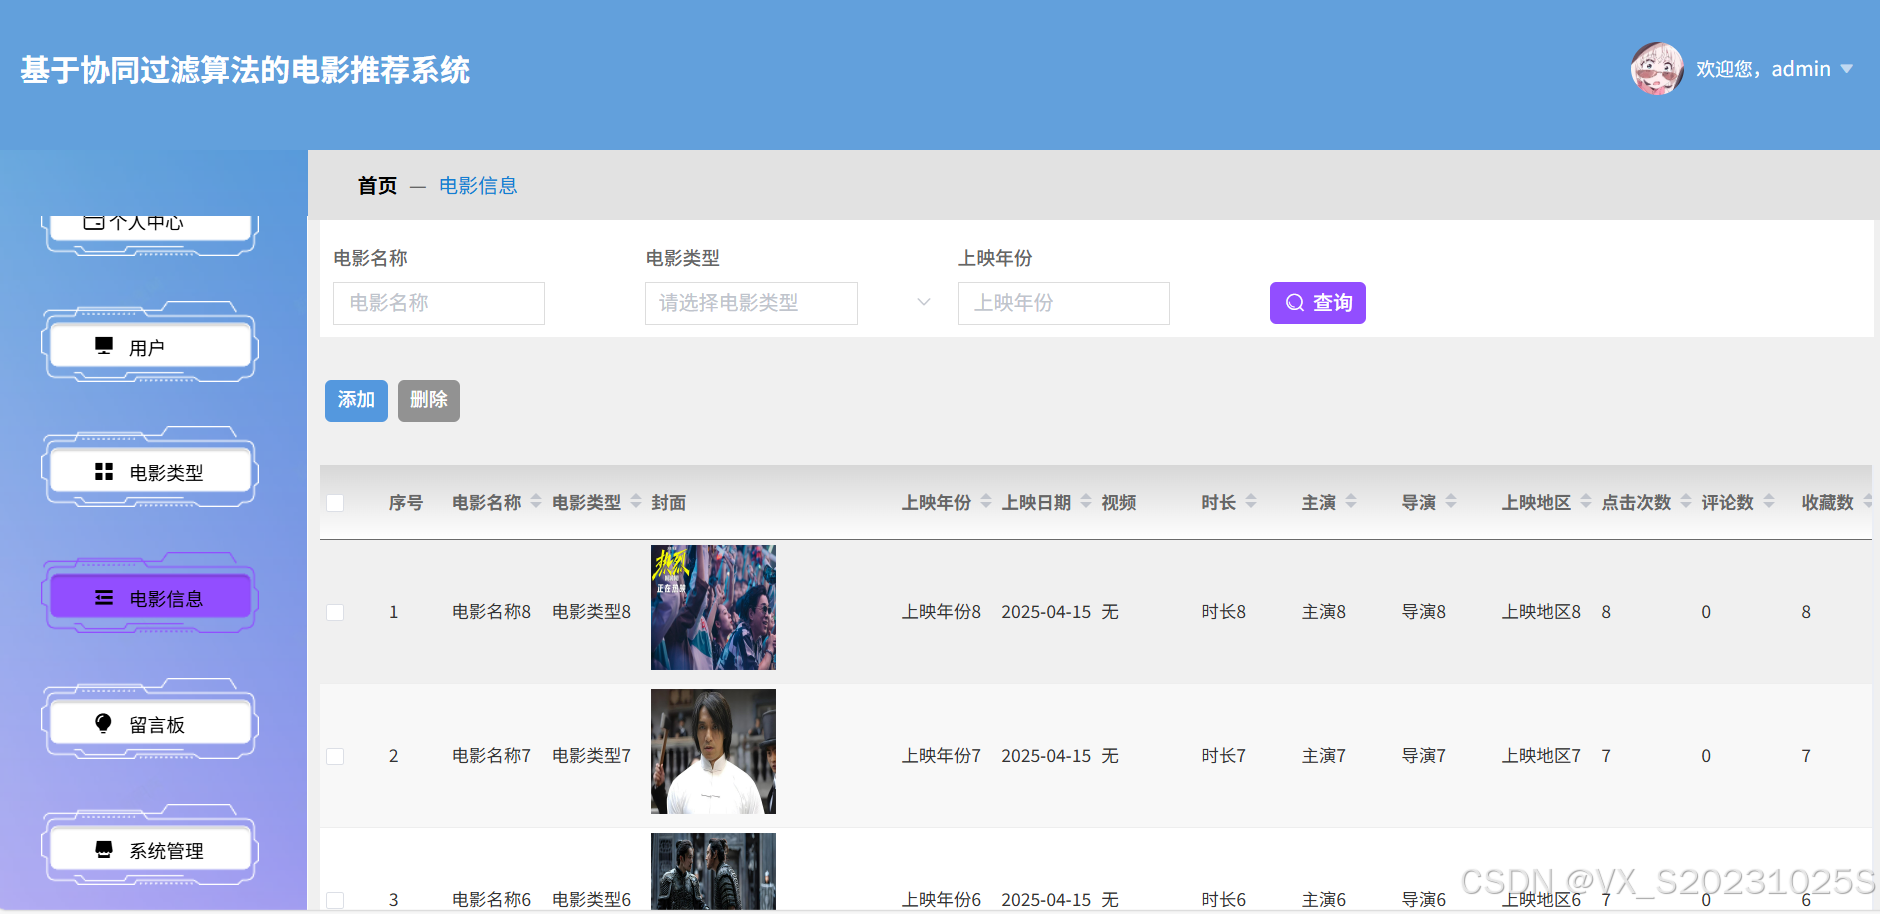This screenshot has height=914, width=1880.
Task: Click the 电影类型7 cell
Action: click(x=591, y=756)
